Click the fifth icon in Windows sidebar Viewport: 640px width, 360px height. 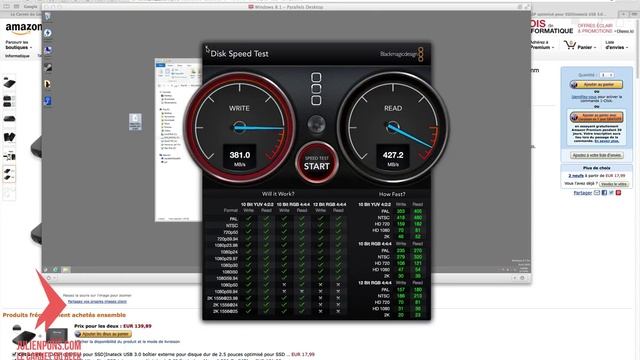click(48, 84)
